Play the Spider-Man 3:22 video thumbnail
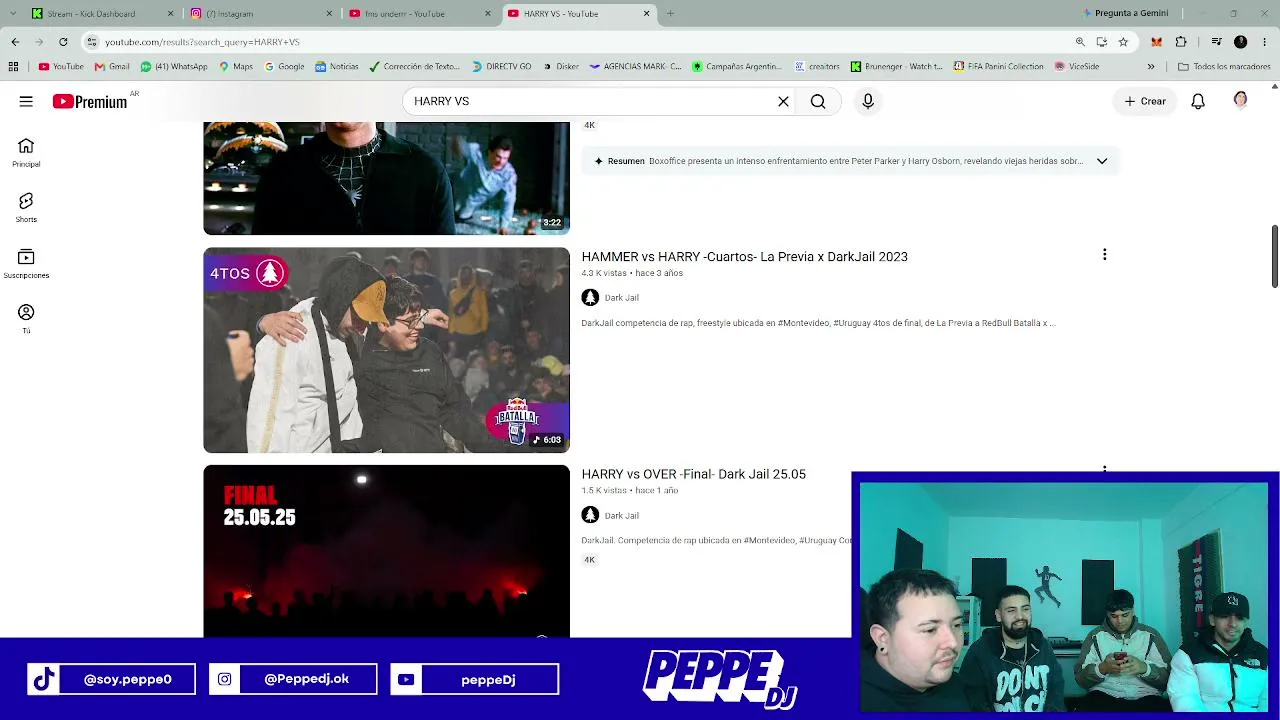Image resolution: width=1280 pixels, height=720 pixels. [386, 178]
